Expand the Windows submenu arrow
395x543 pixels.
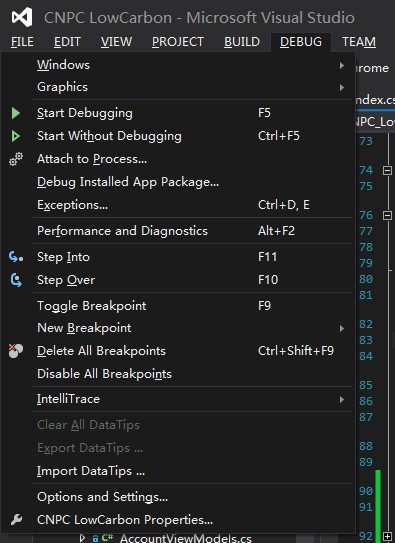click(x=342, y=65)
